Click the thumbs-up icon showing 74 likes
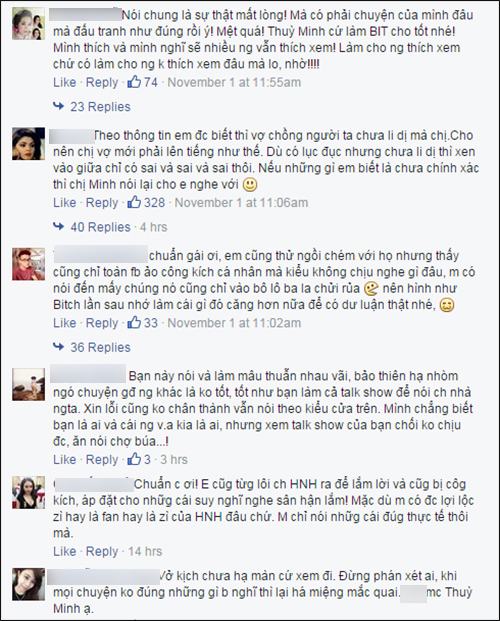This screenshot has width=500, height=621. coord(134,82)
